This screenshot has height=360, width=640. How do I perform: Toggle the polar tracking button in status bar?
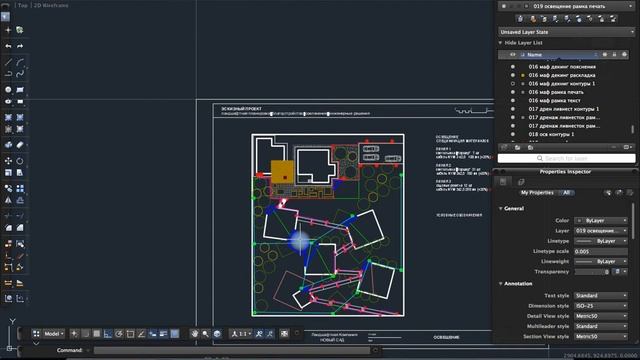point(119,333)
